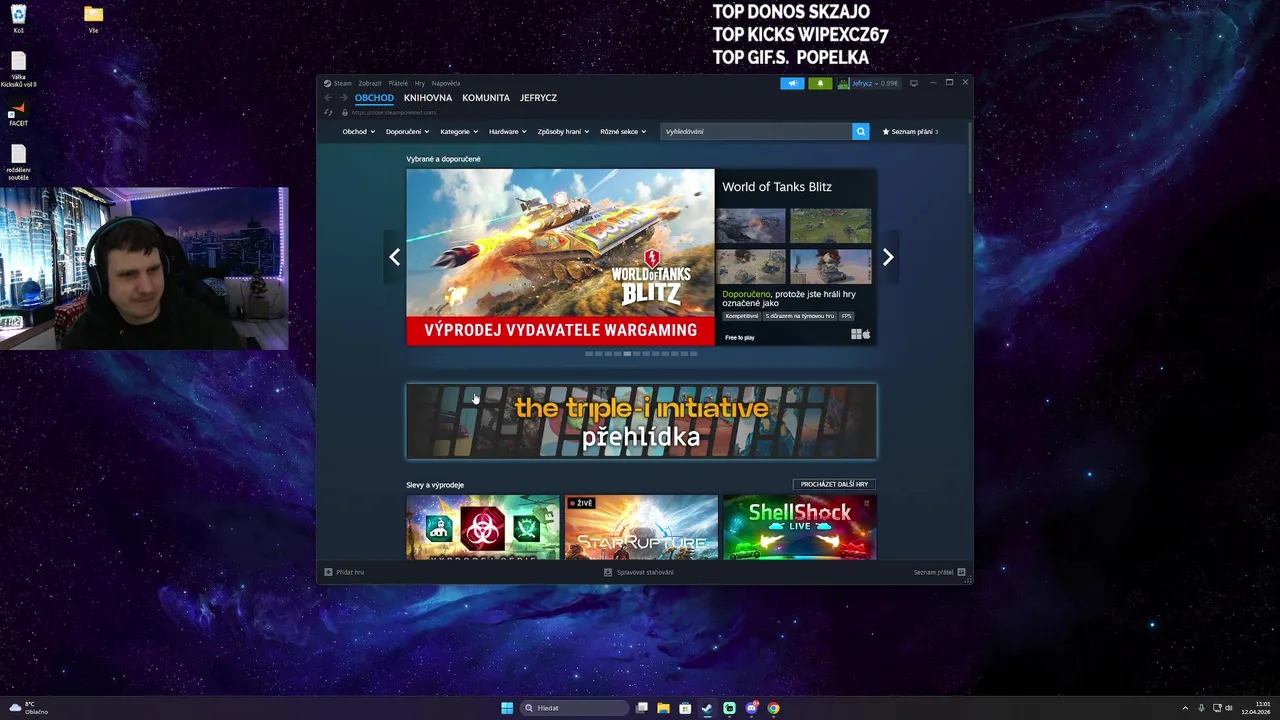The image size is (1280, 720).
Task: Open the Seznam přání wishlist
Action: 910,132
